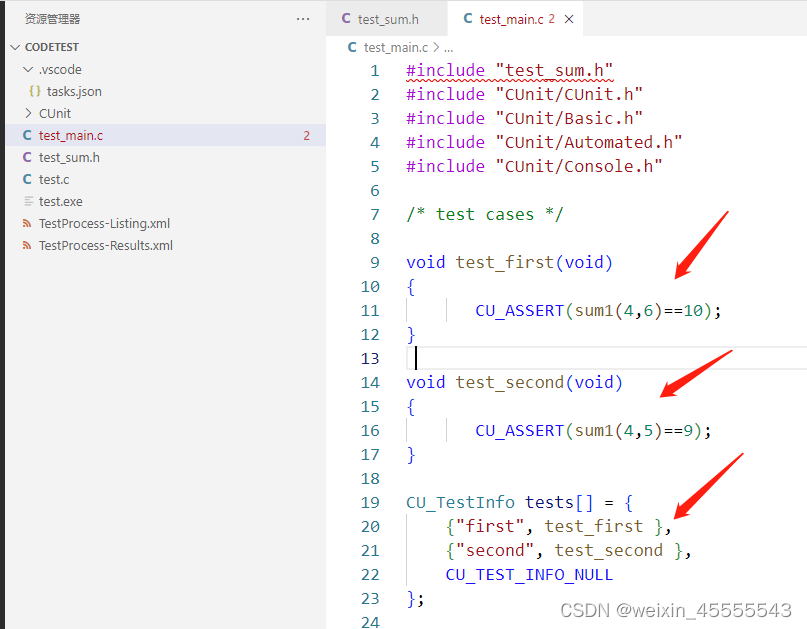Click the C icon beside test_main.c in explorer
This screenshot has height=629, width=807.
point(27,135)
